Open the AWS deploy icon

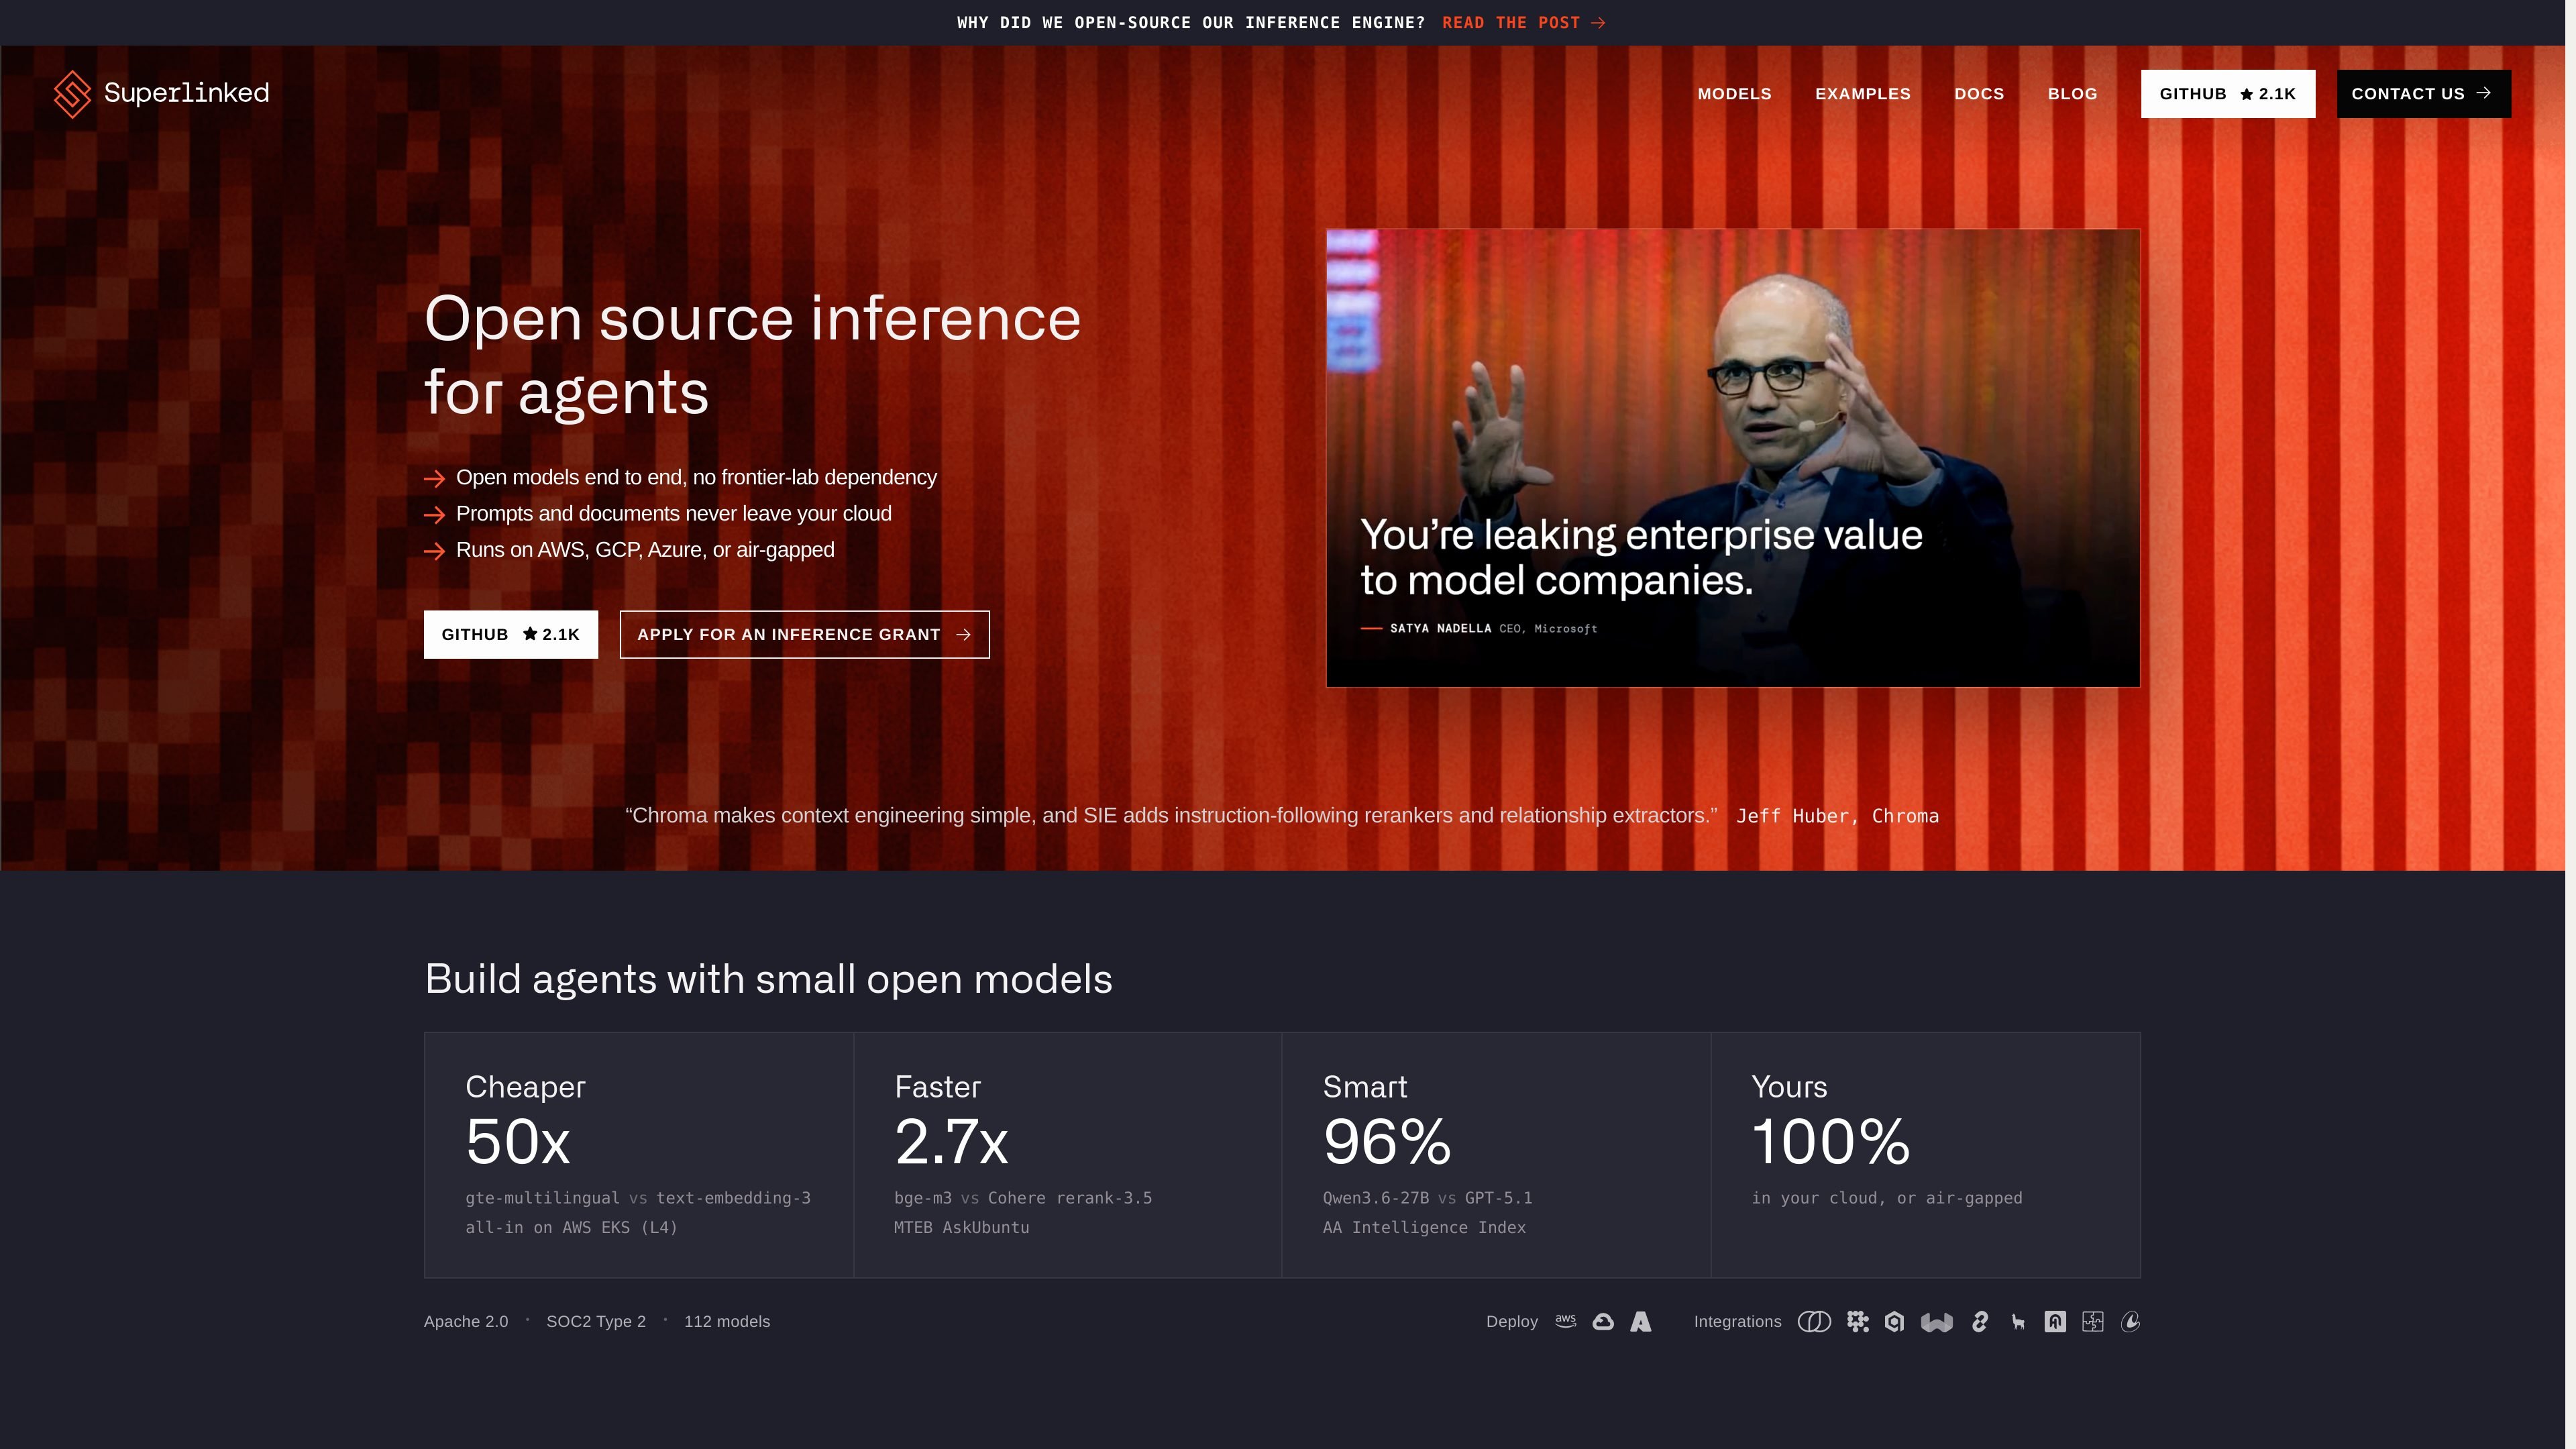pos(1566,1321)
